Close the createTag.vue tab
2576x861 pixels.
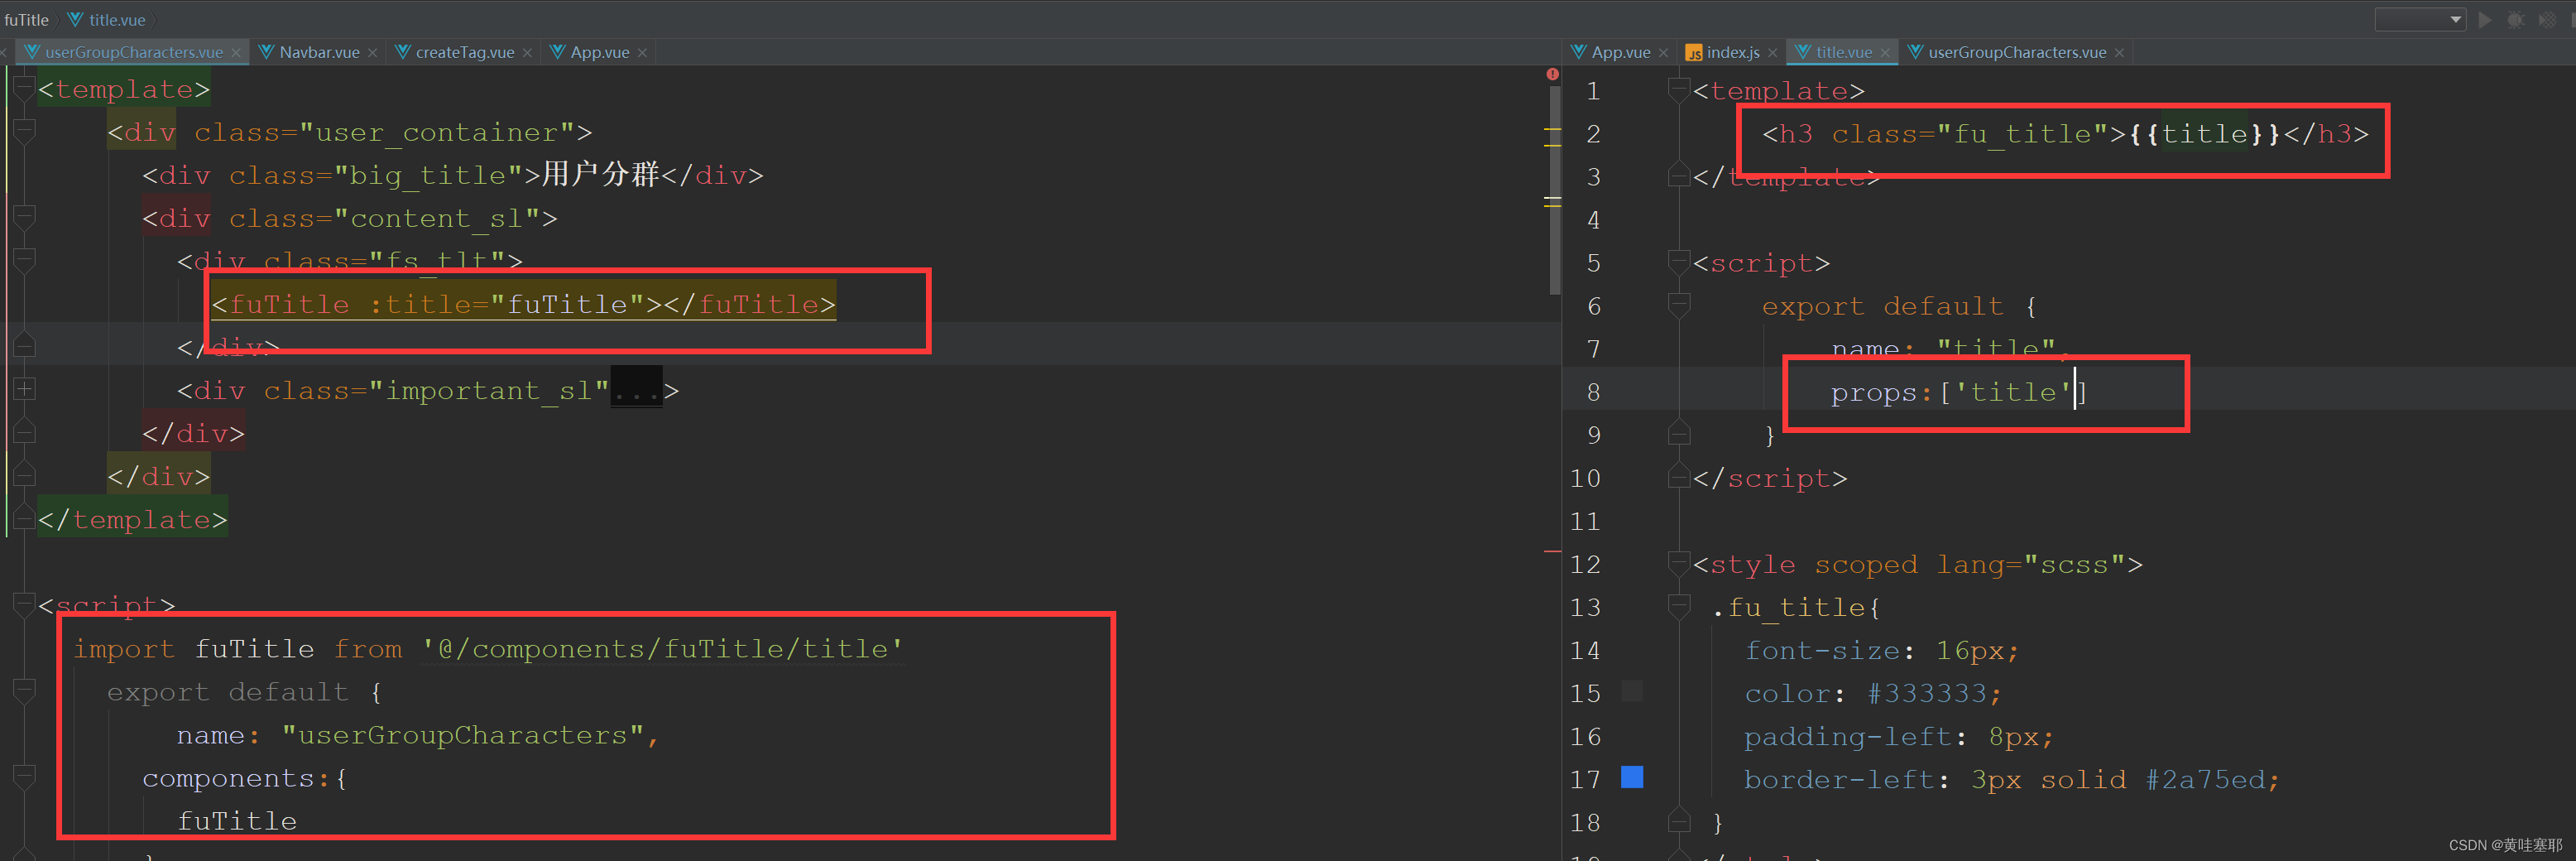click(x=528, y=53)
